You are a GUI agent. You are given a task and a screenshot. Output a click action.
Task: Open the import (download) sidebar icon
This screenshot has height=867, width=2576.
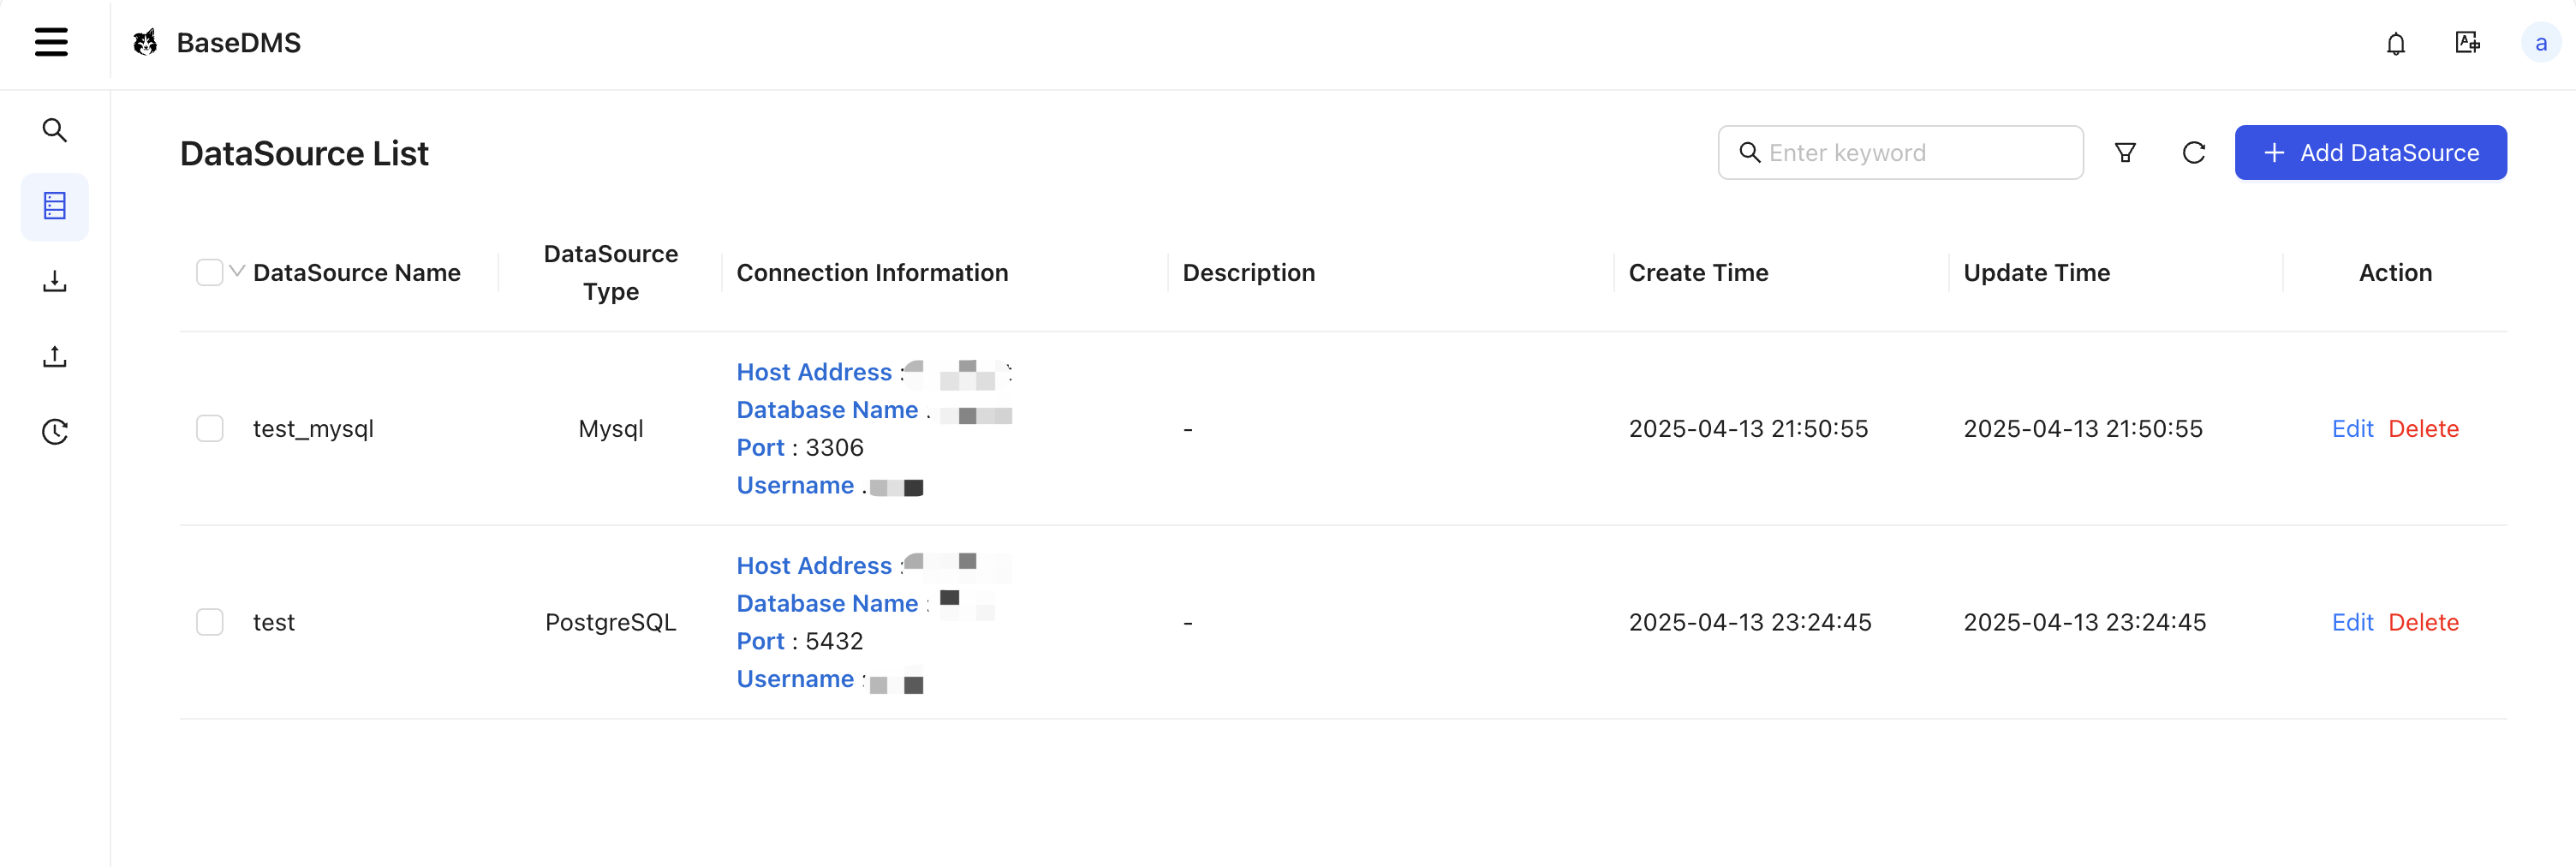(54, 281)
